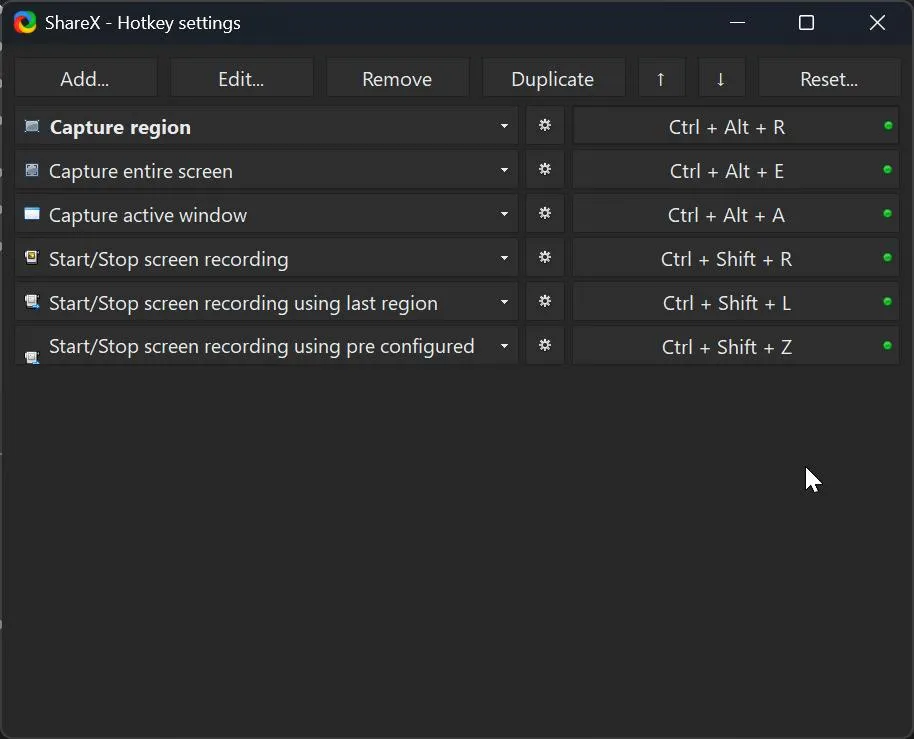Open settings gear for Start/Stop screen recording

click(545, 258)
